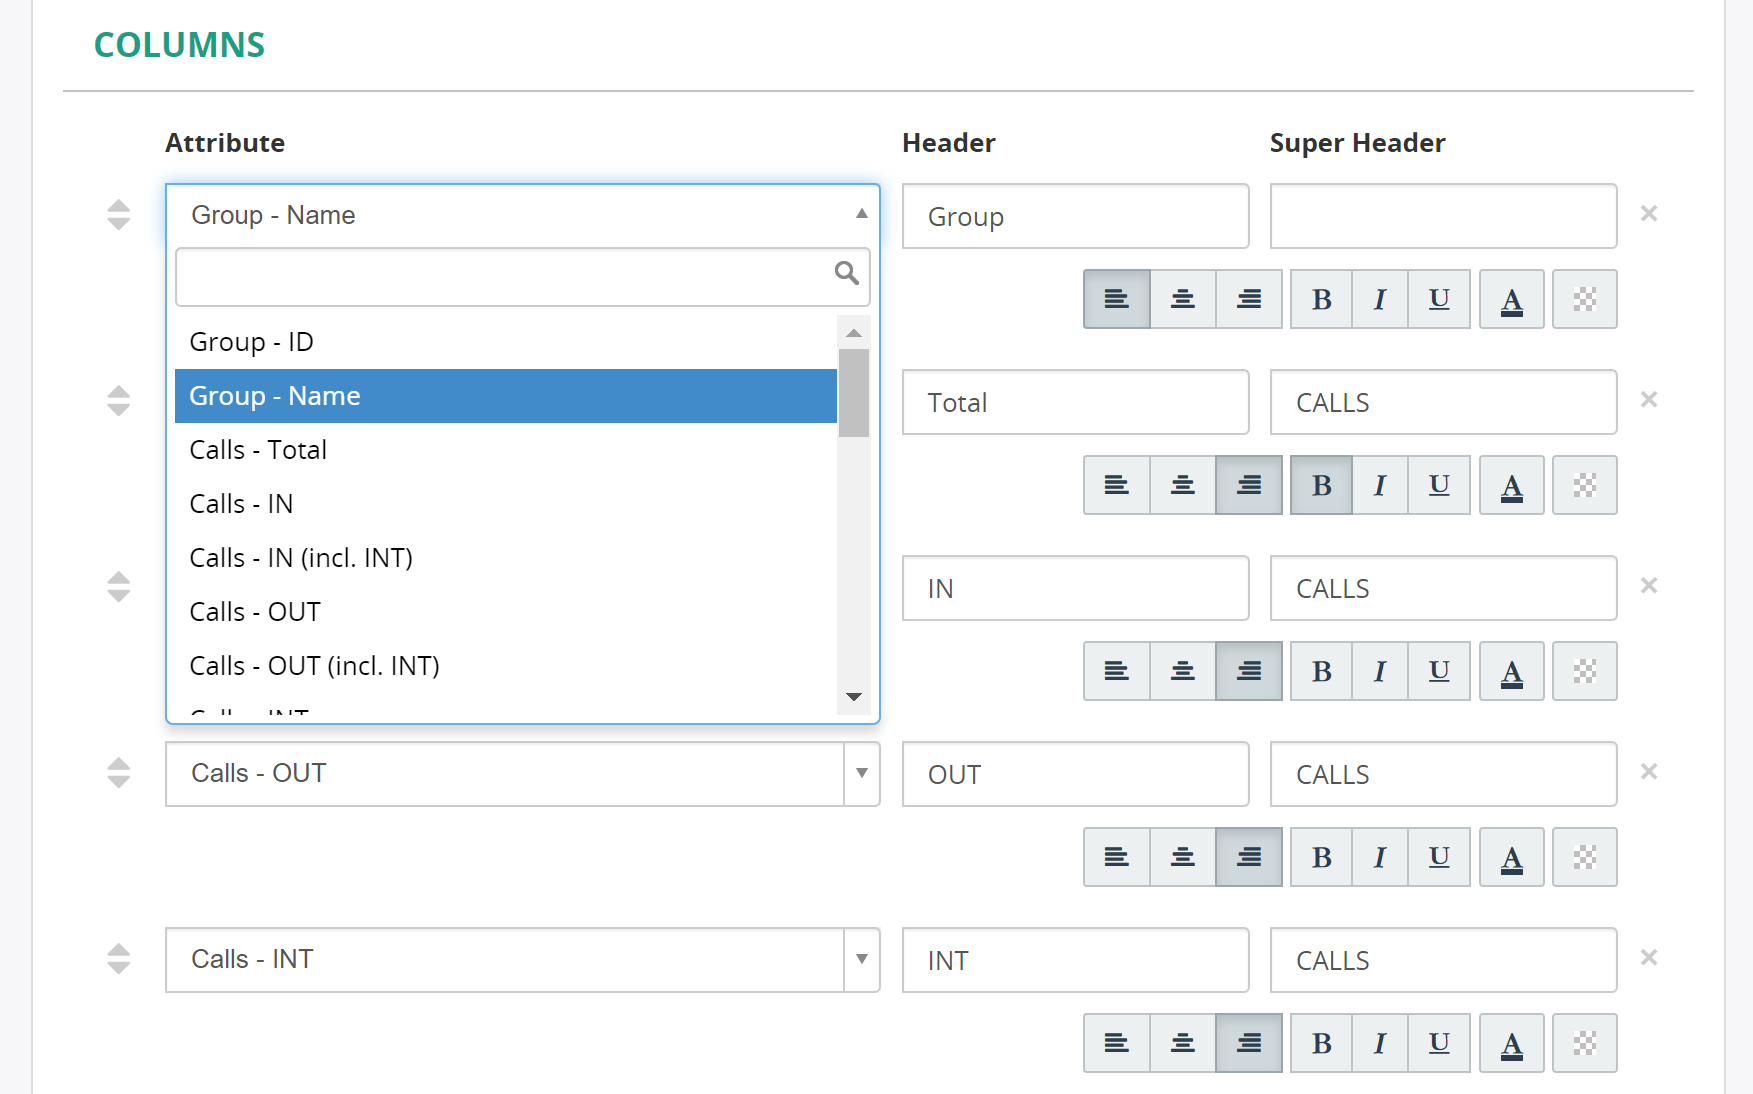Center align in the Group row toolbar
Viewport: 1753px width, 1094px height.
tap(1183, 299)
